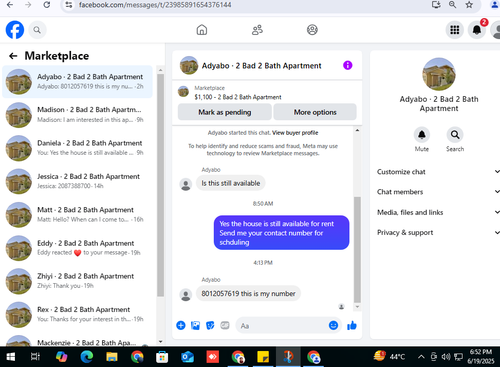Open Outlook from the taskbar

tap(187, 357)
